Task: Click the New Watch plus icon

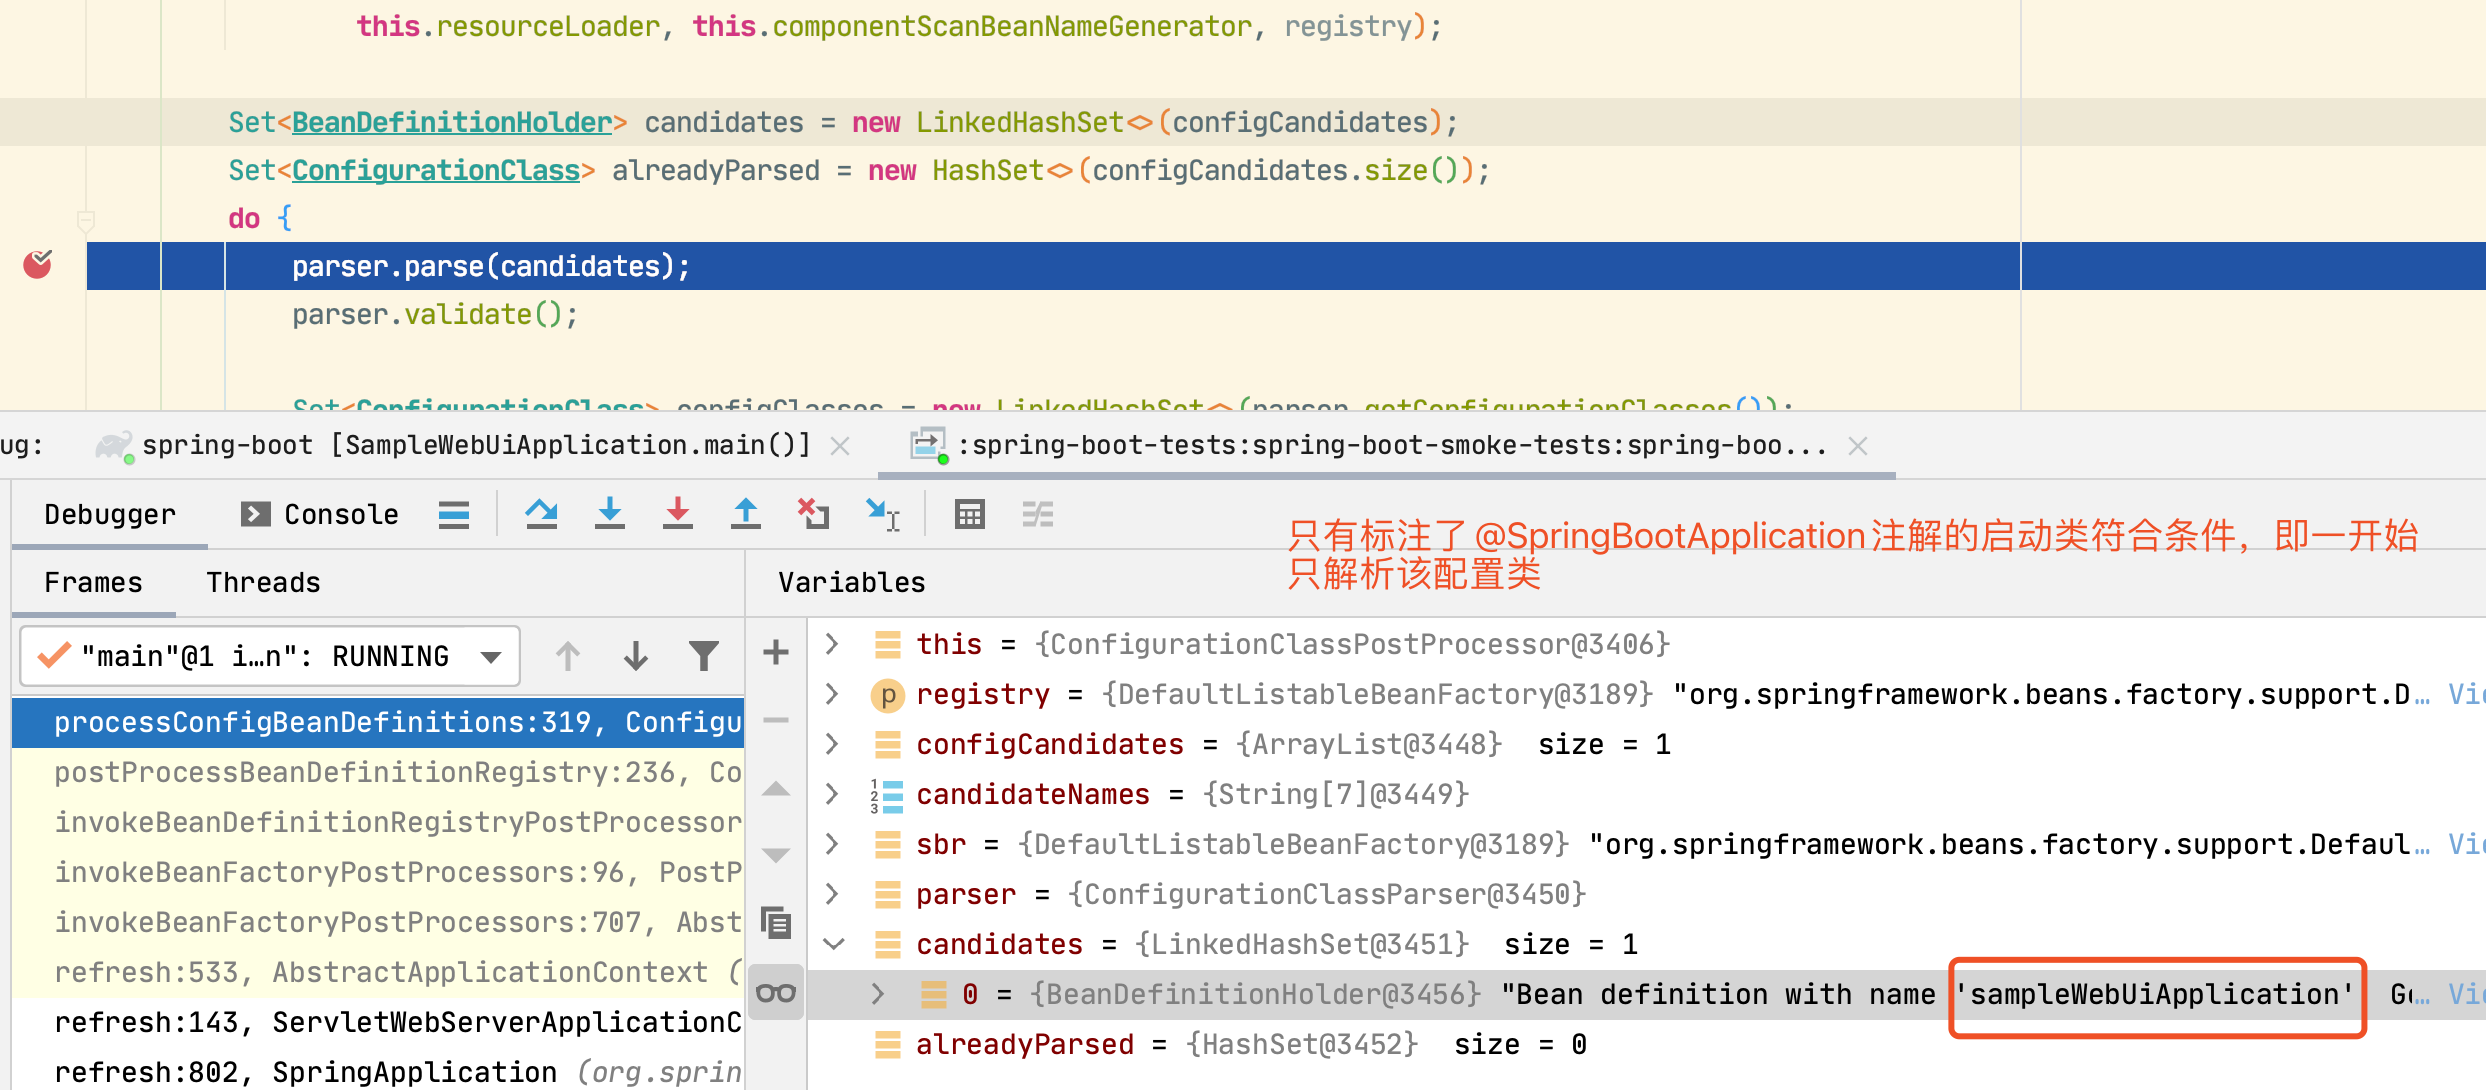Action: [x=776, y=653]
